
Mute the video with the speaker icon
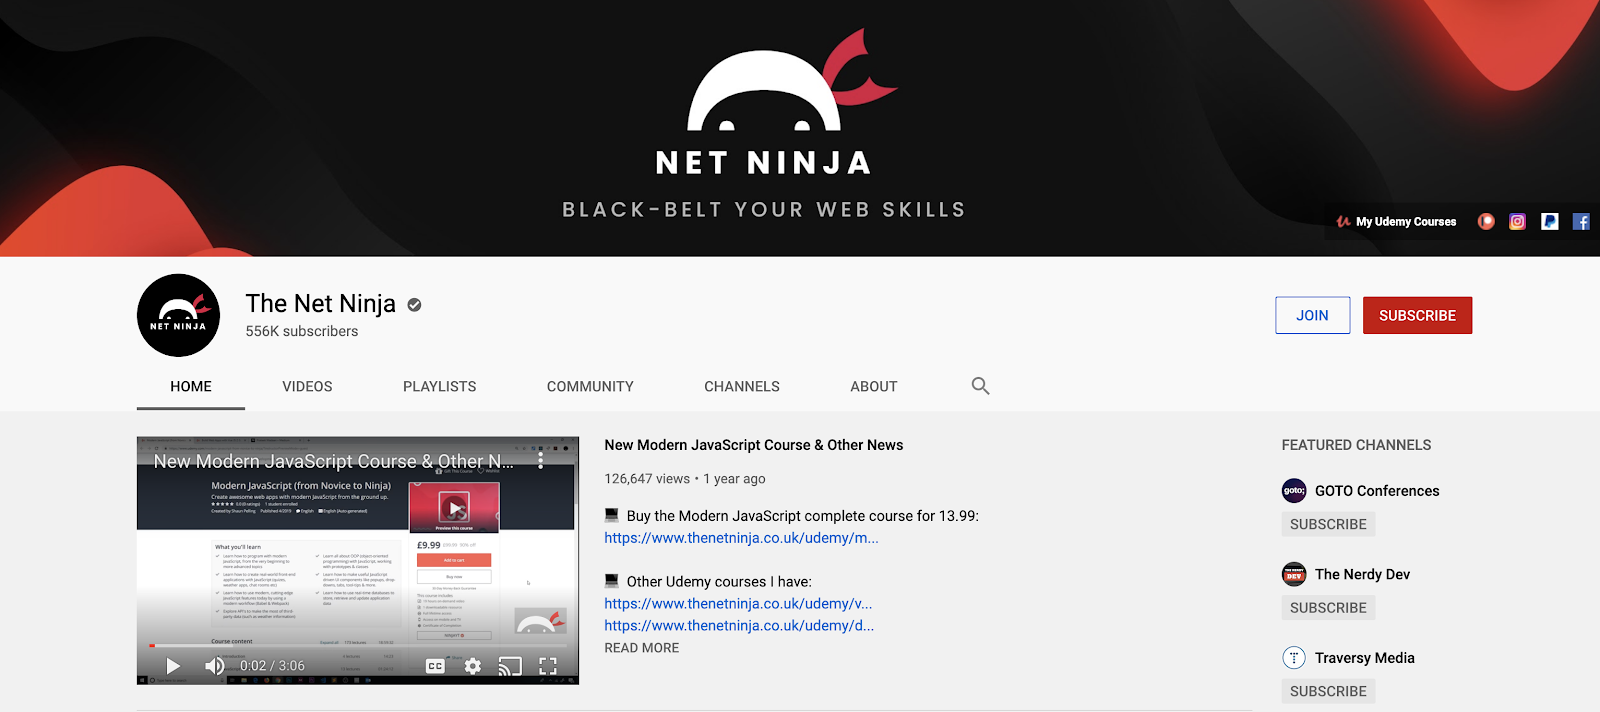pyautogui.click(x=214, y=666)
